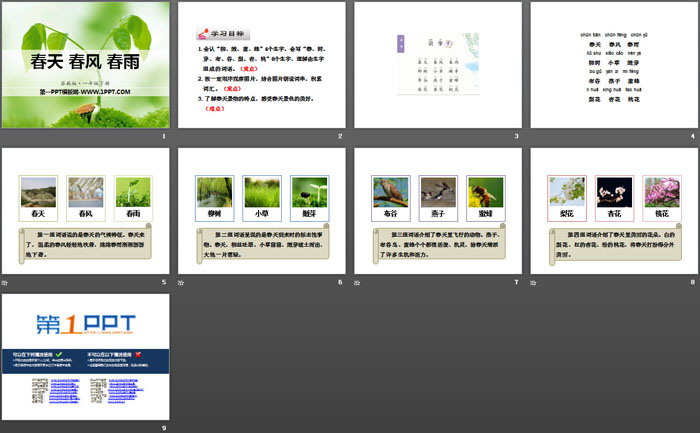Click the 杏花 apricot blossom photo
The image size is (700, 433).
pos(613,192)
